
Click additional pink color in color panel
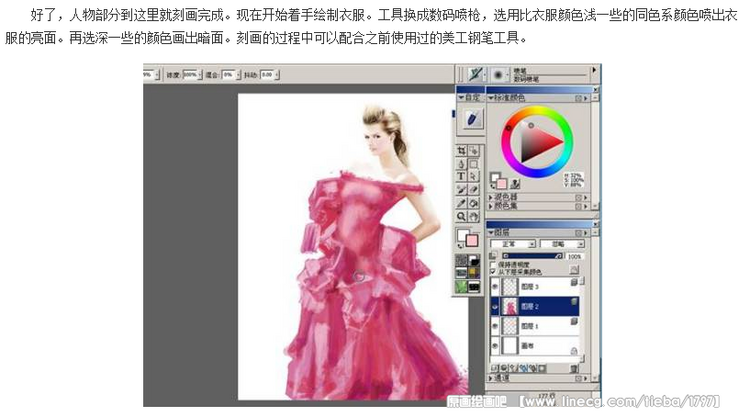point(501,184)
